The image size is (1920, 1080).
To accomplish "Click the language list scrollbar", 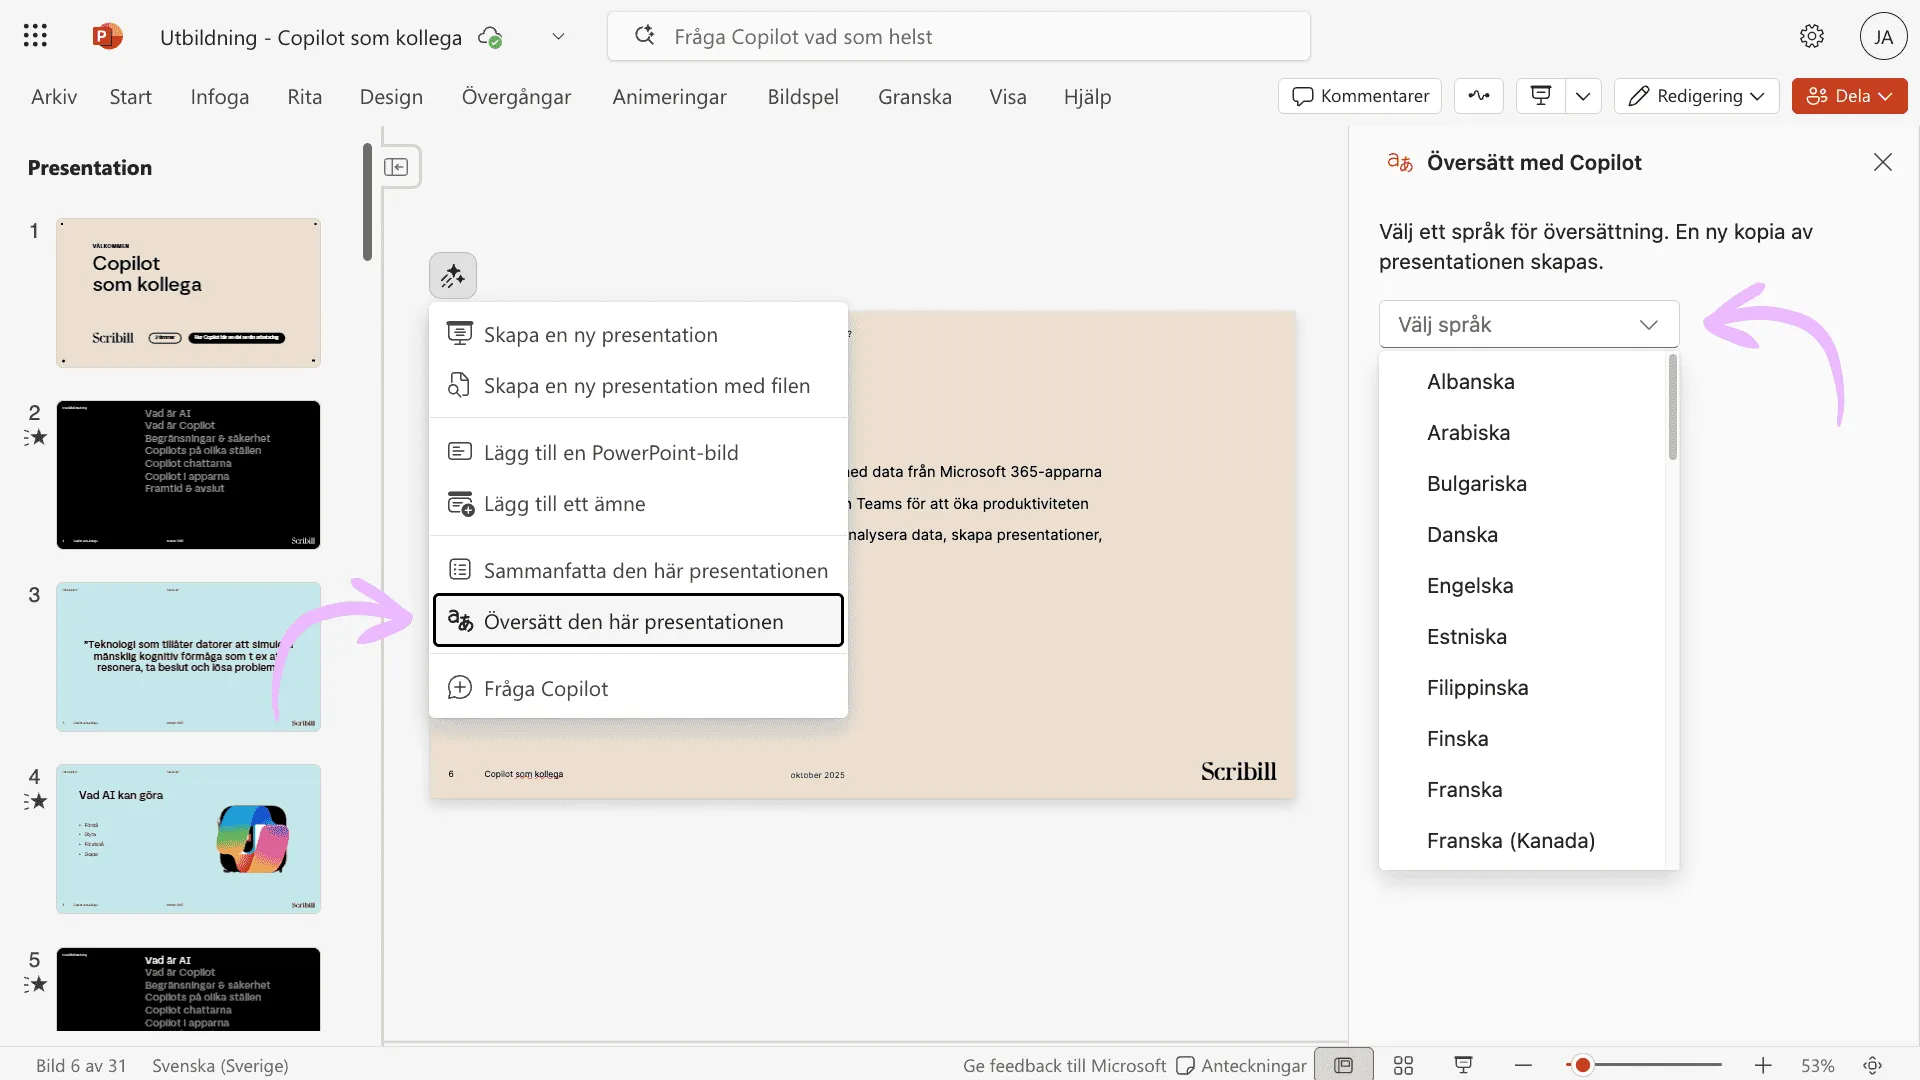I will 1672,408.
